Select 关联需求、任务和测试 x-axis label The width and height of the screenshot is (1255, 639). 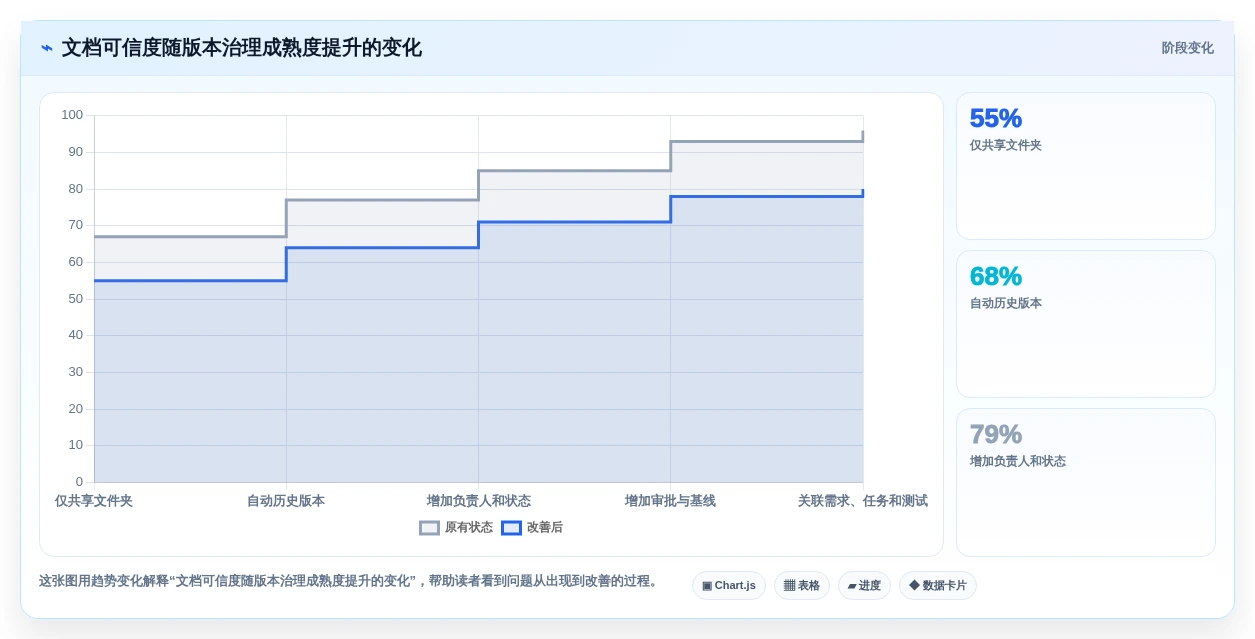(862, 501)
